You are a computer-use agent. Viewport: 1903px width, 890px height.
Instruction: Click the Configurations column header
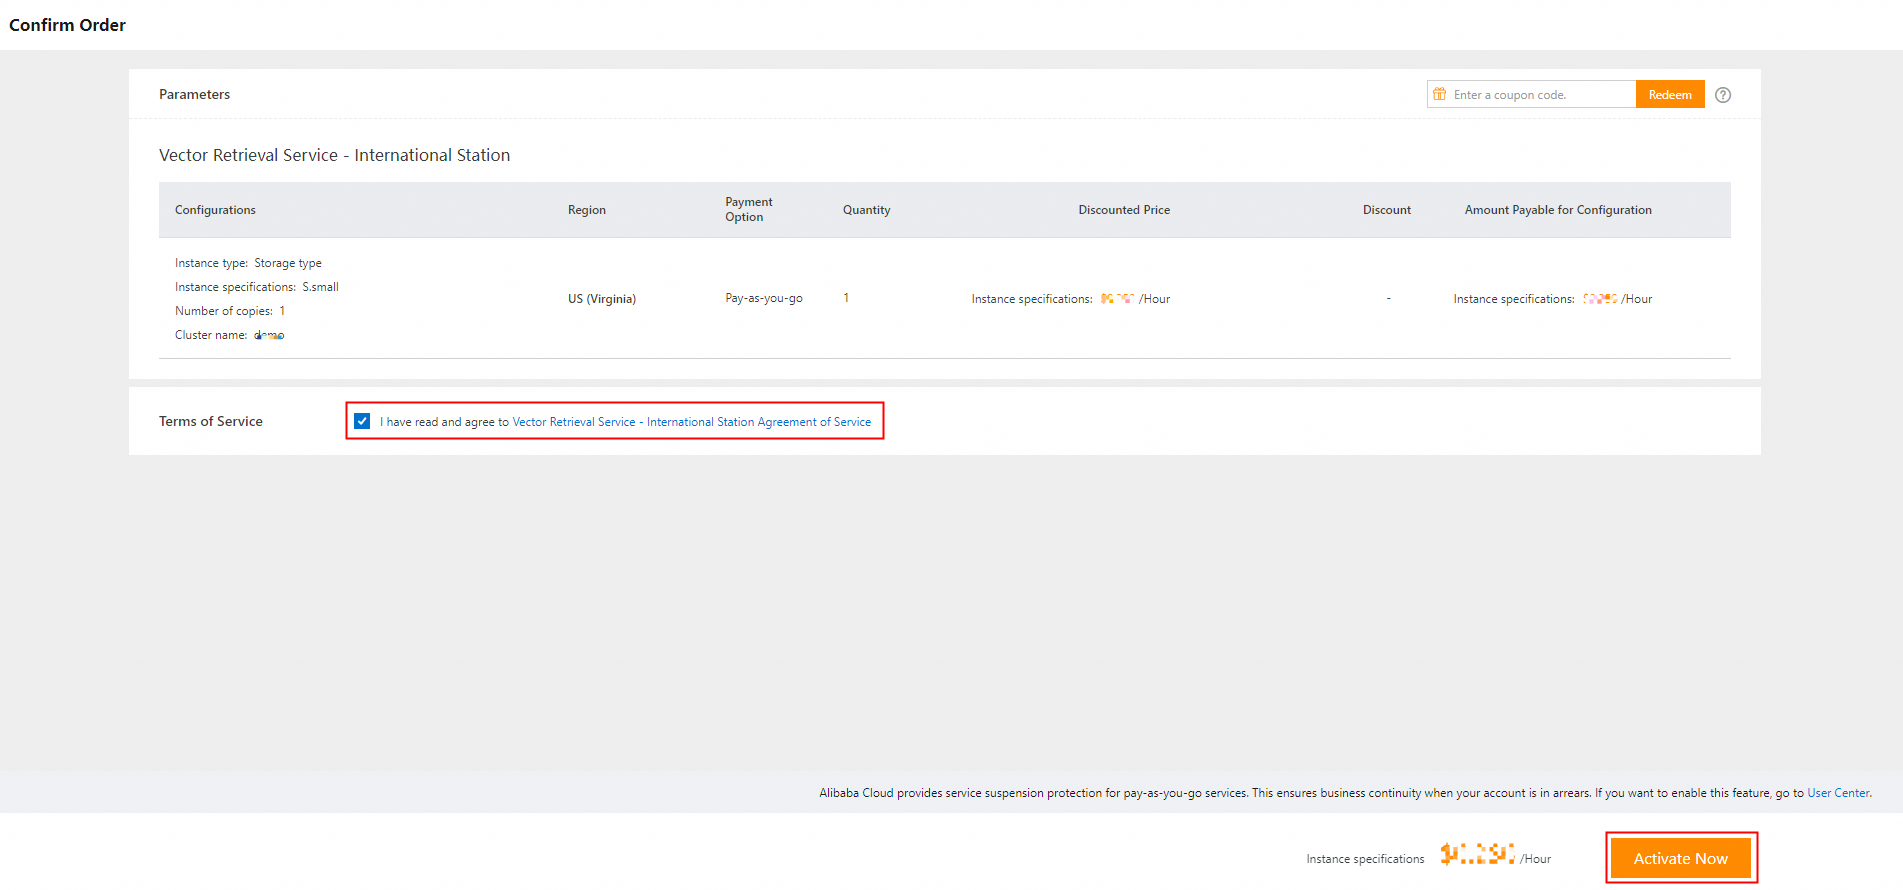[215, 210]
